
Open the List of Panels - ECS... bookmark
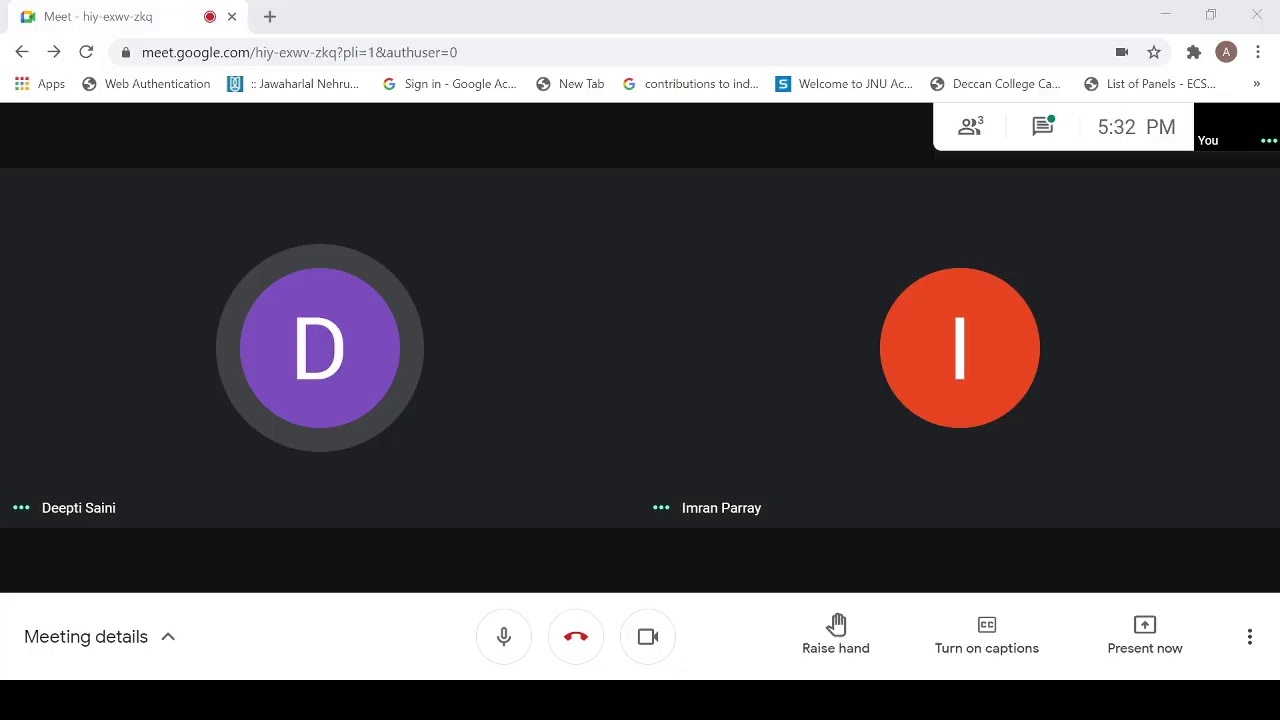1150,84
